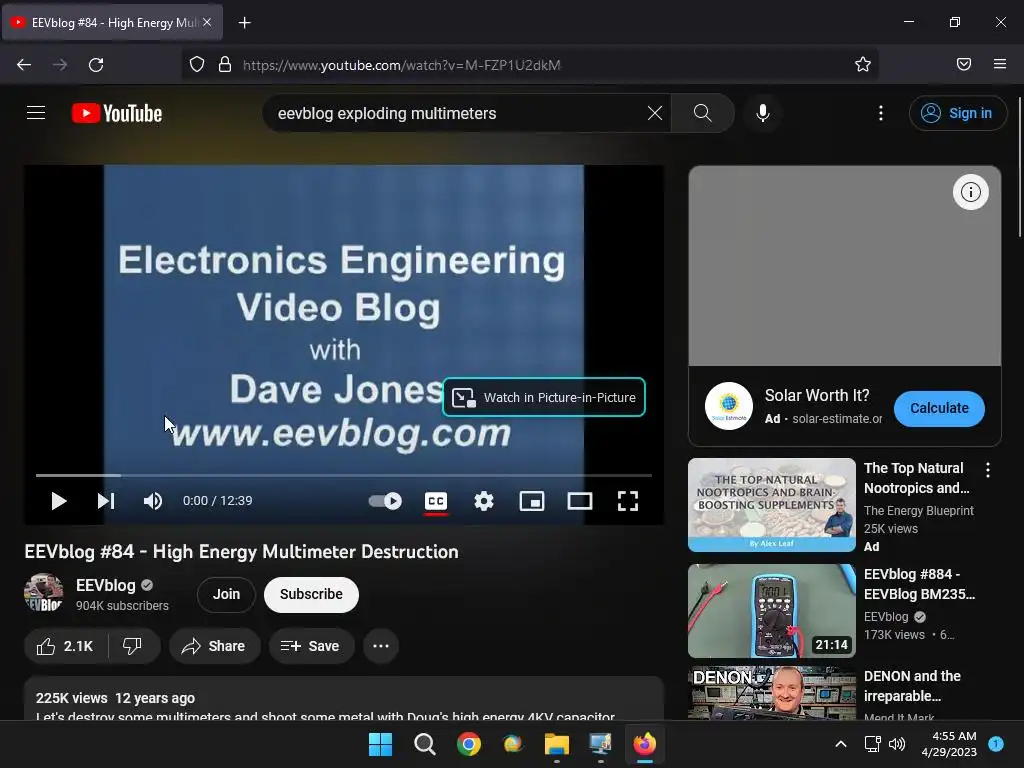Save video to playlist
This screenshot has height=768, width=1024.
point(311,646)
